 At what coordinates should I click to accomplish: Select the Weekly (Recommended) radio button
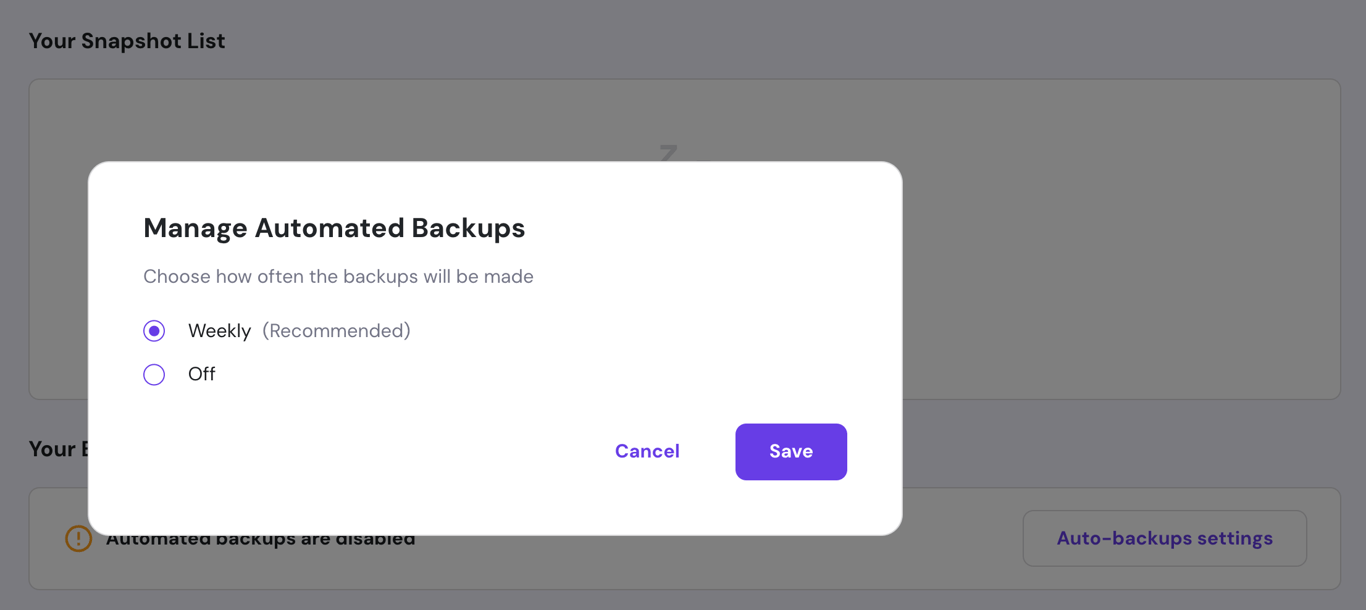153,330
